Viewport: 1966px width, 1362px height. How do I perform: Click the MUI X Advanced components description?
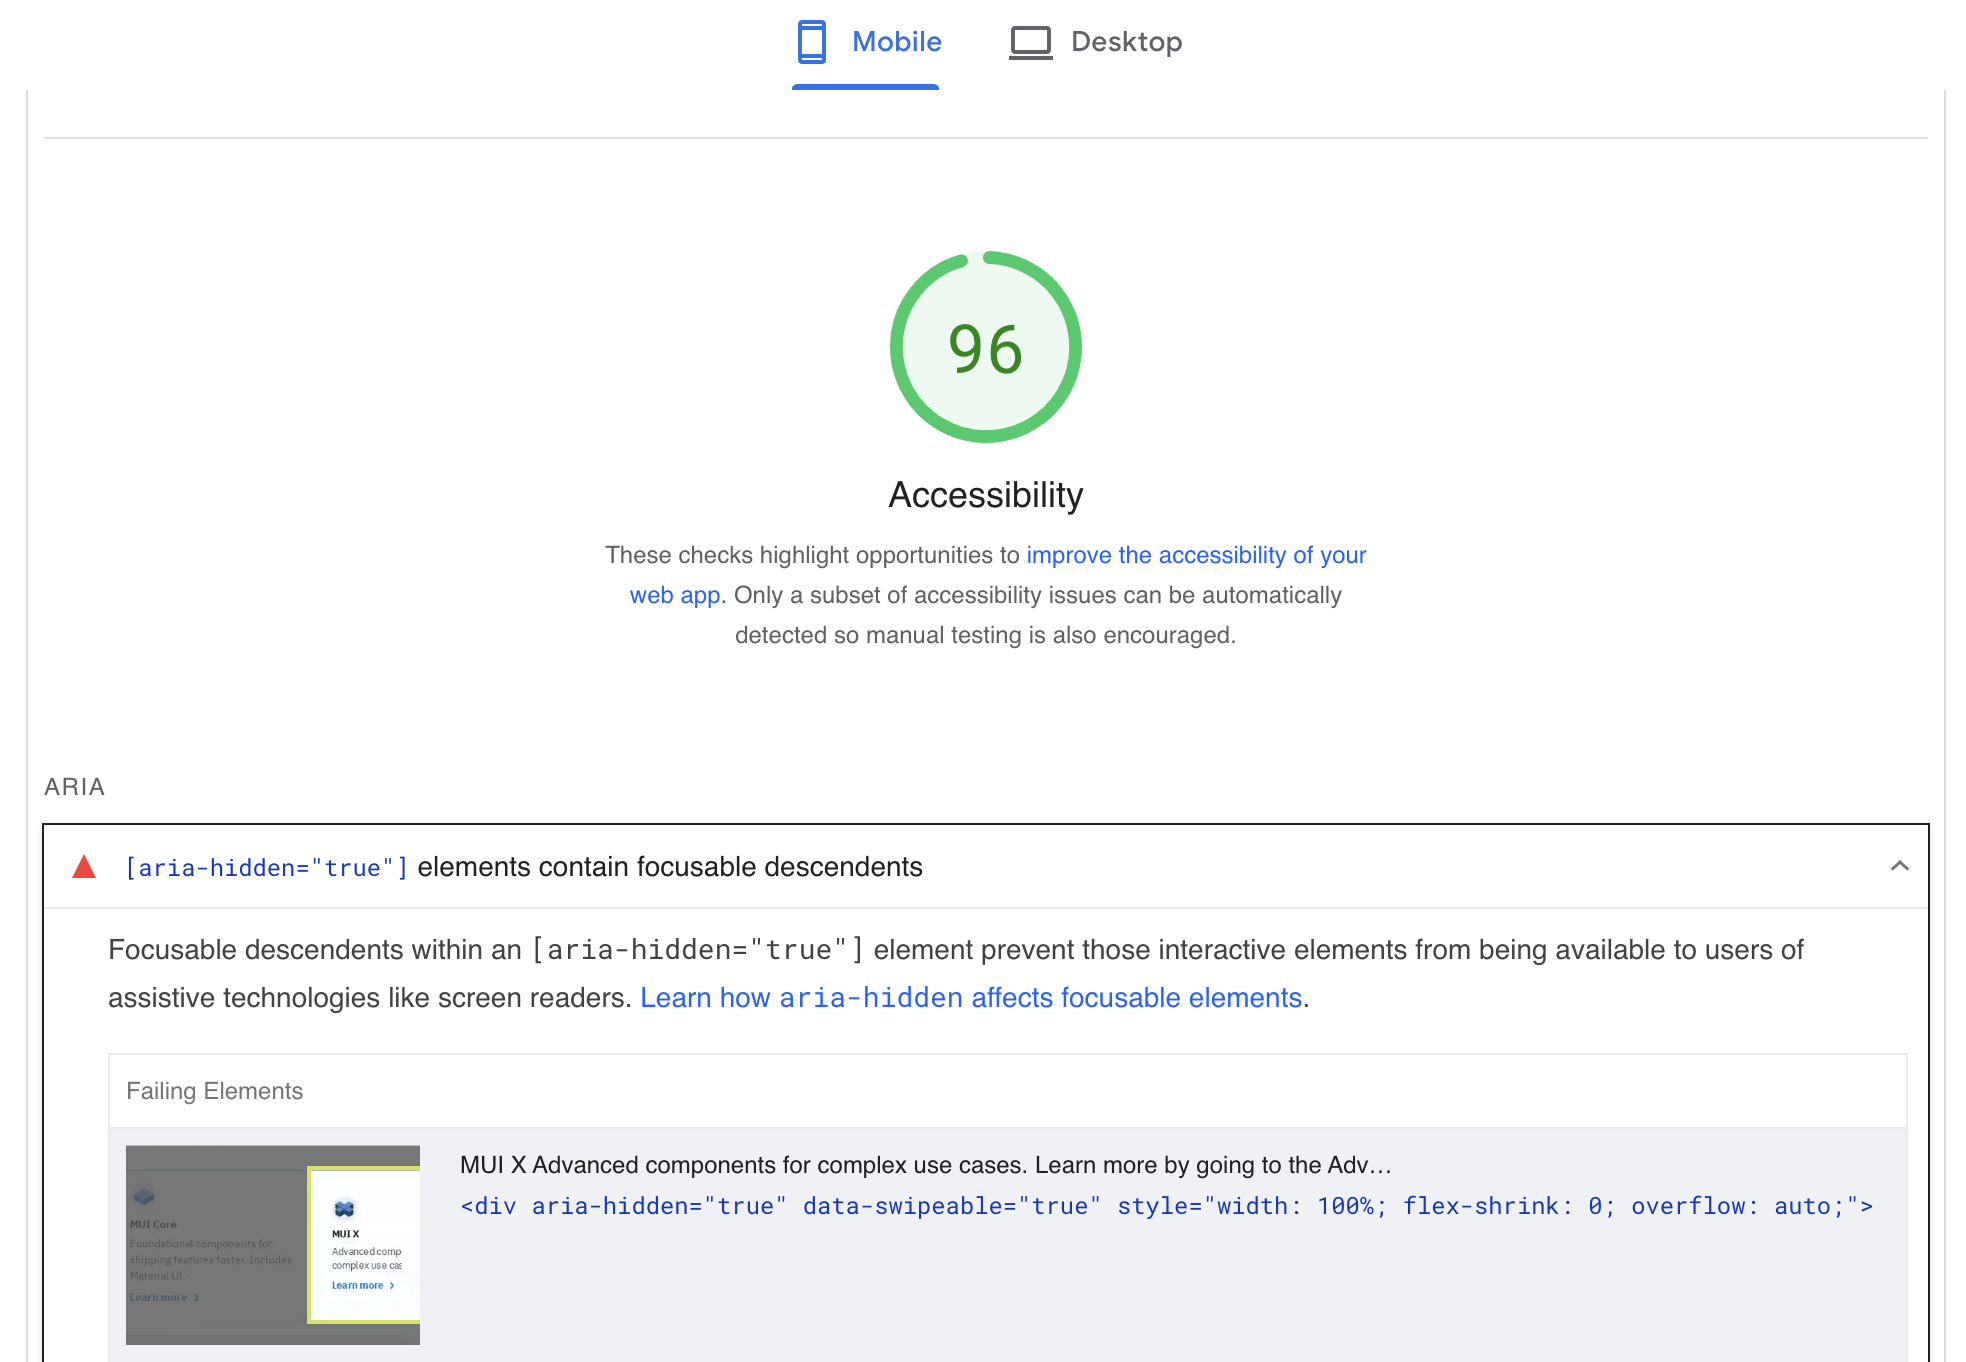pyautogui.click(x=924, y=1165)
